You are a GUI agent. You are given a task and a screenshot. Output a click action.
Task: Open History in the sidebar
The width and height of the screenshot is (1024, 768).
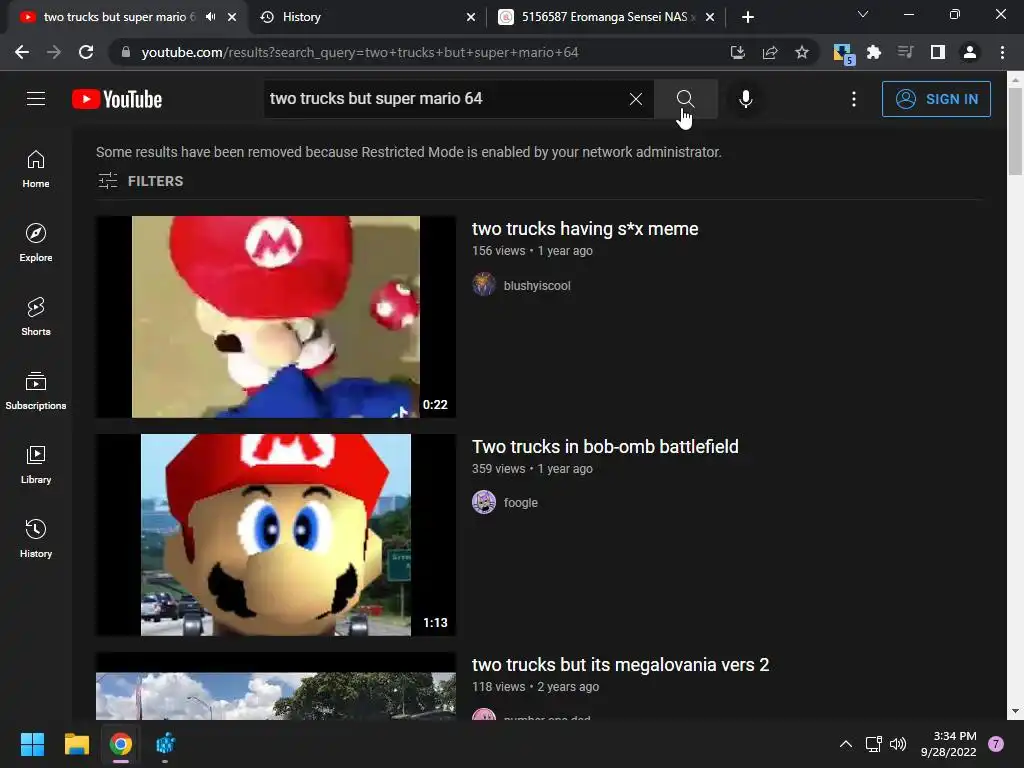point(36,538)
